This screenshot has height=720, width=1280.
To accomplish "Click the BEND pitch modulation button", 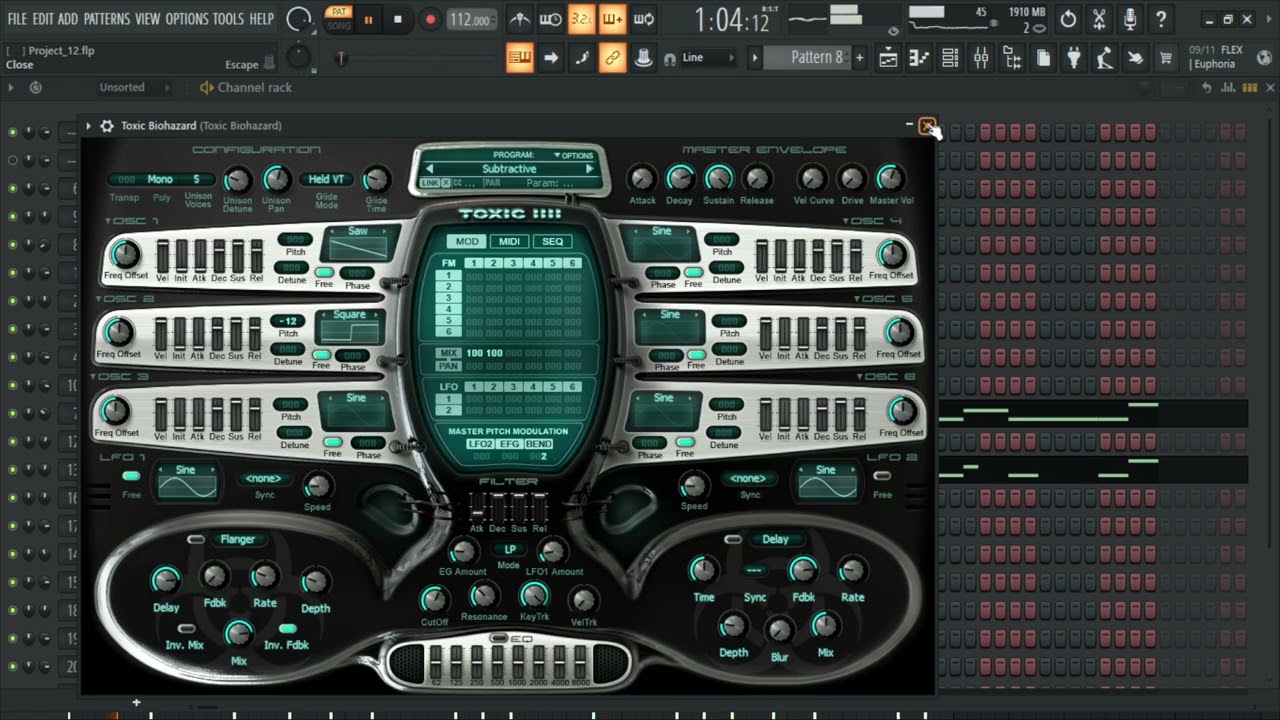I will tap(539, 444).
